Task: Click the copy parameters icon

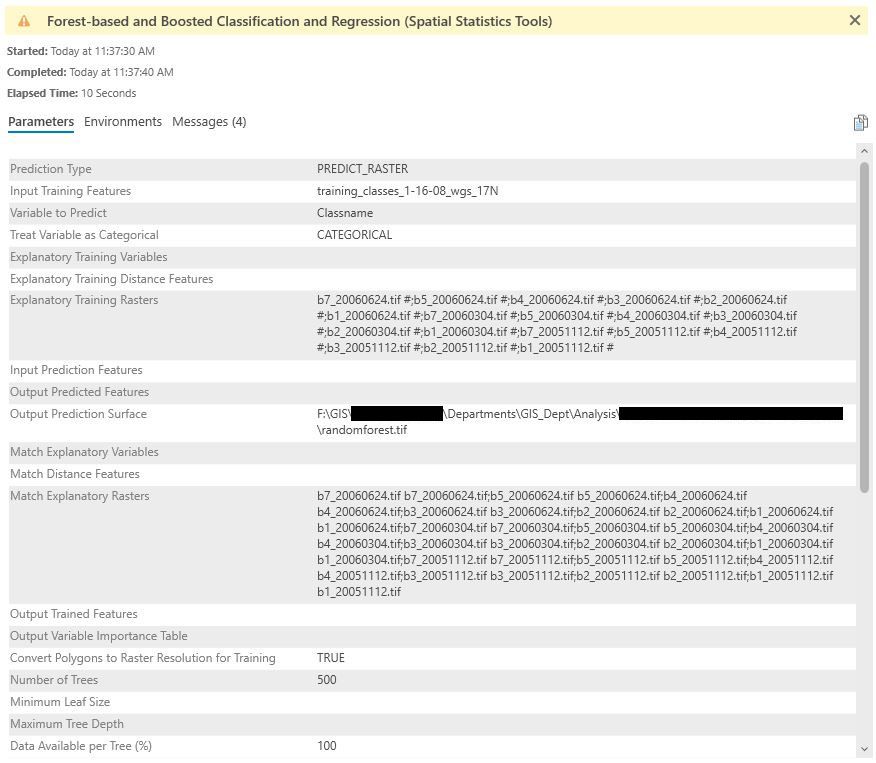Action: click(x=860, y=122)
